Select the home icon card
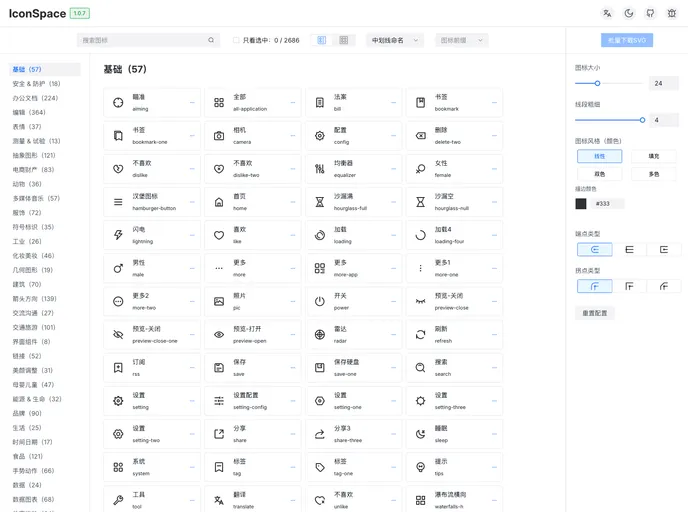This screenshot has height=512, width=688. pyautogui.click(x=253, y=202)
